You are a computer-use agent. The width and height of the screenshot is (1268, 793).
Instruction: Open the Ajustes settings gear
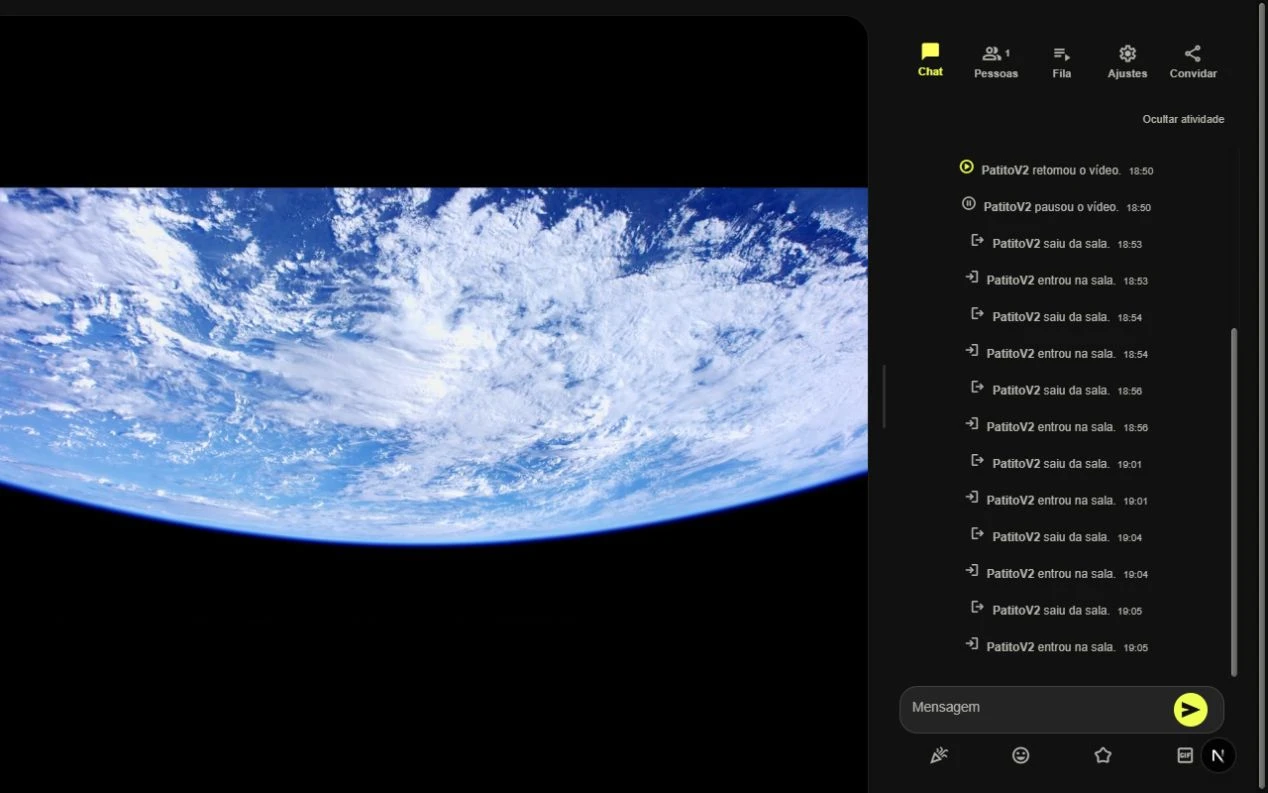click(1127, 62)
